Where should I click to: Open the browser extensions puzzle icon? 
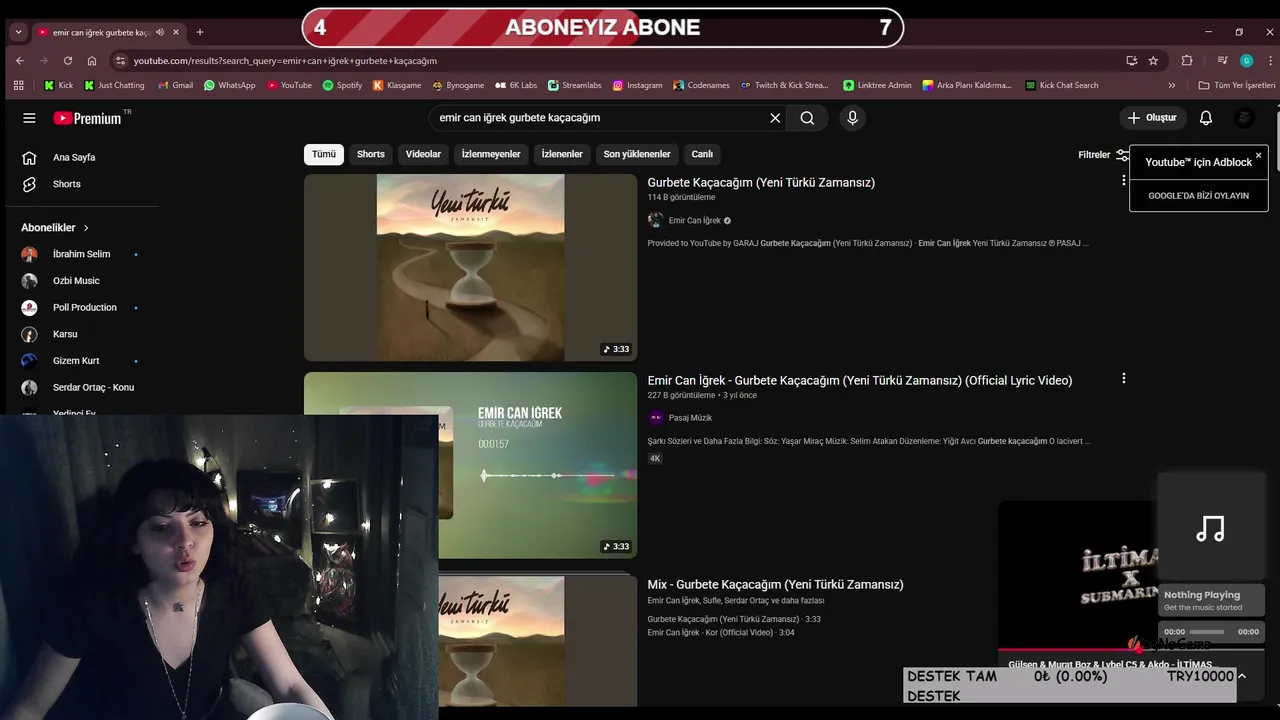[x=1187, y=60]
